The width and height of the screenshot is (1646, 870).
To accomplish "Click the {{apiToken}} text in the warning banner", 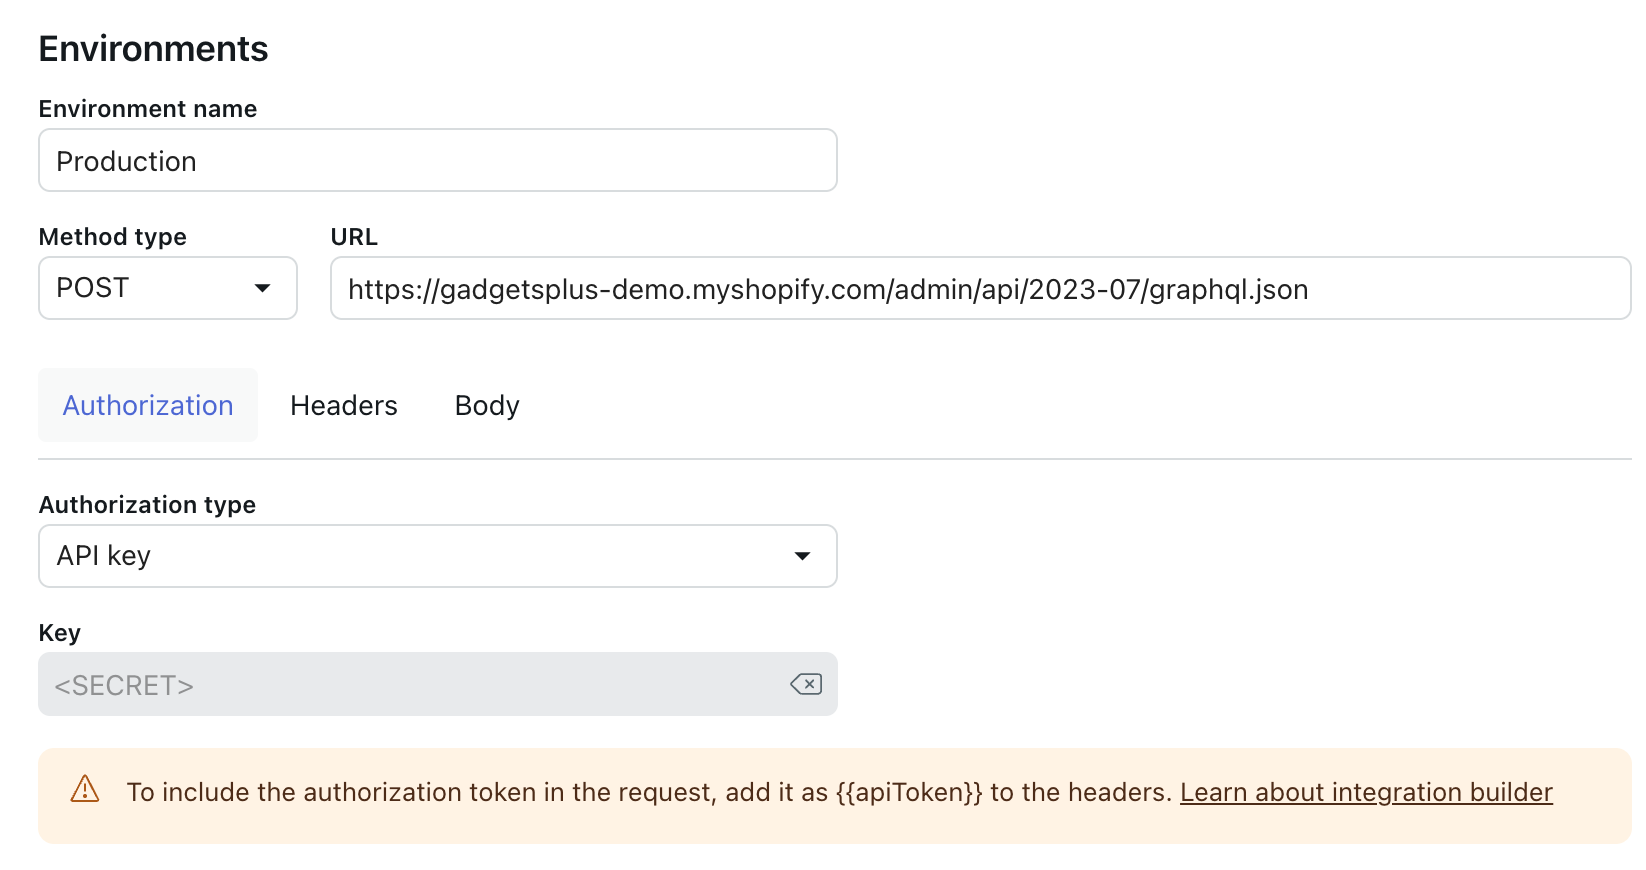I will click(x=909, y=792).
